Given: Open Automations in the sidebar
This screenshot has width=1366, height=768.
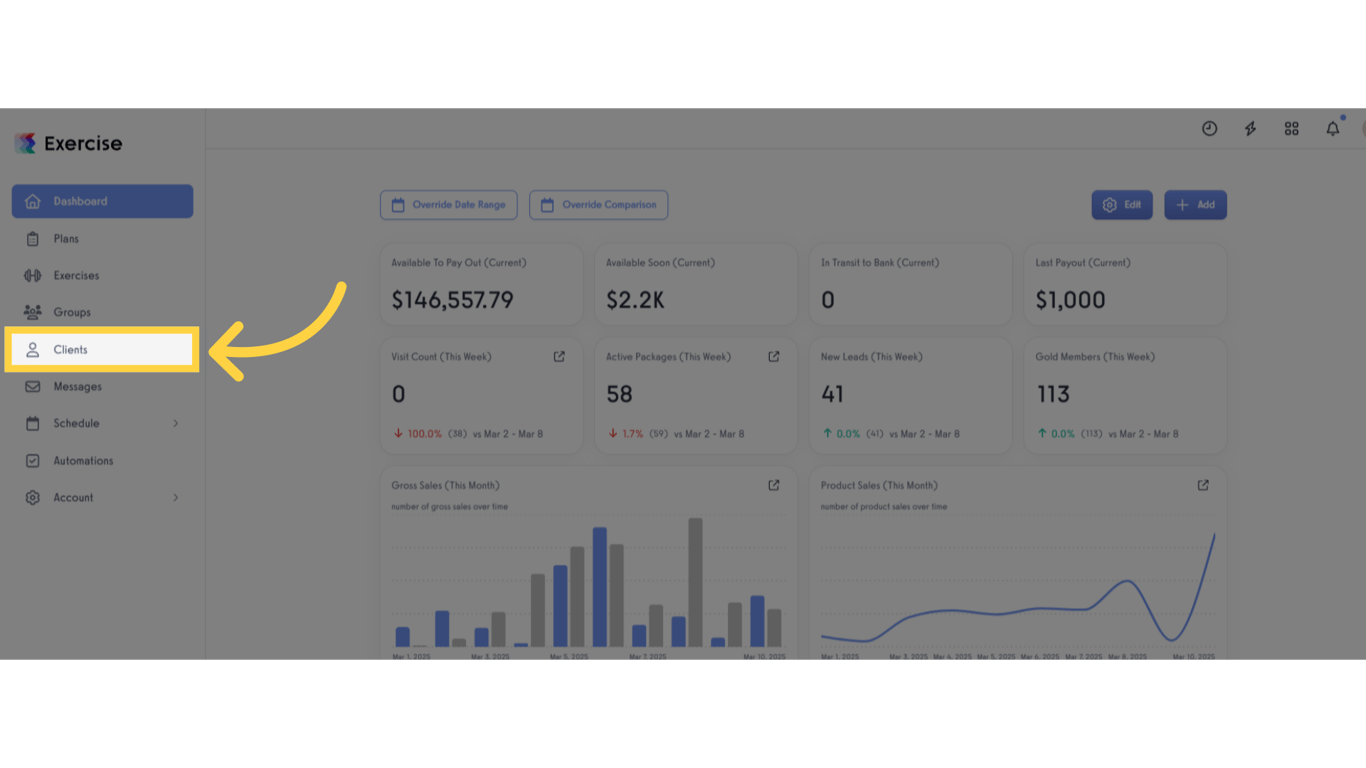Looking at the screenshot, I should click(x=102, y=461).
